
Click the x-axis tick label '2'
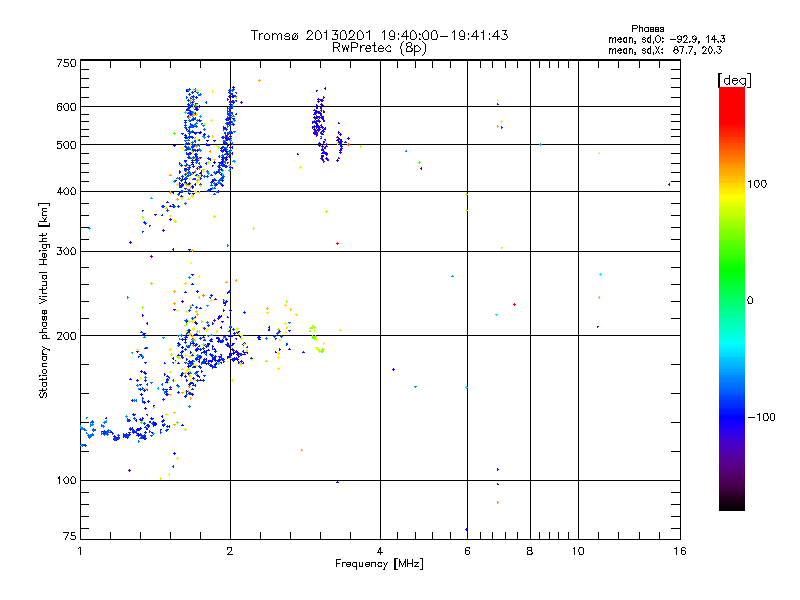(x=230, y=551)
